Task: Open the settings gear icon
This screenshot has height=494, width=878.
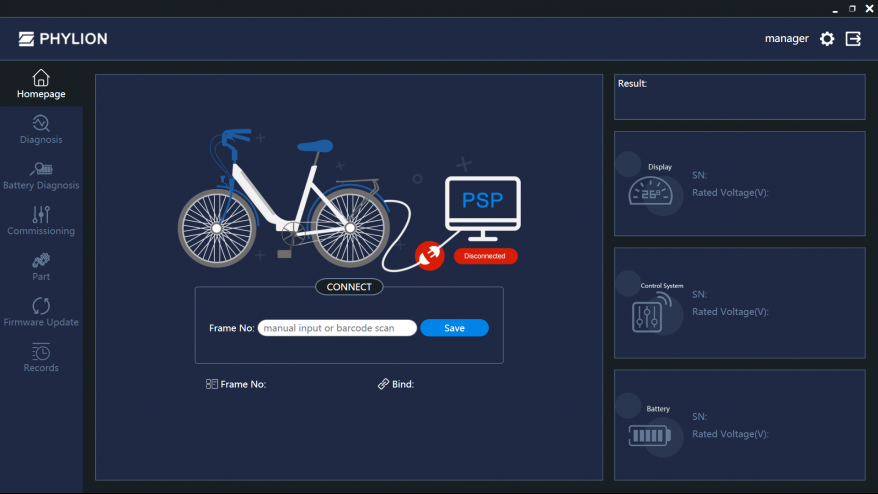Action: (827, 39)
